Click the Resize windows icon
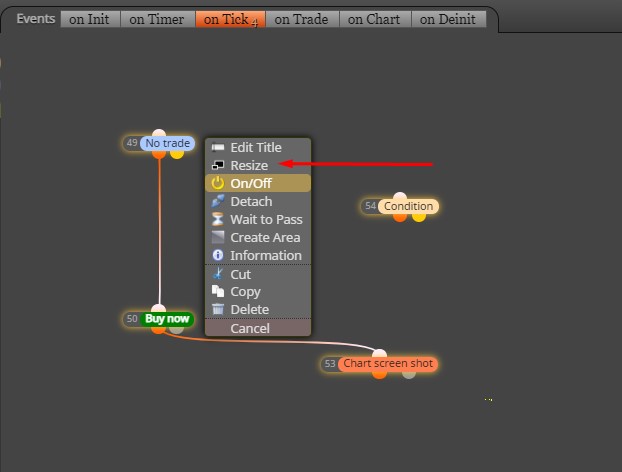Image resolution: width=622 pixels, height=472 pixels. coord(218,165)
